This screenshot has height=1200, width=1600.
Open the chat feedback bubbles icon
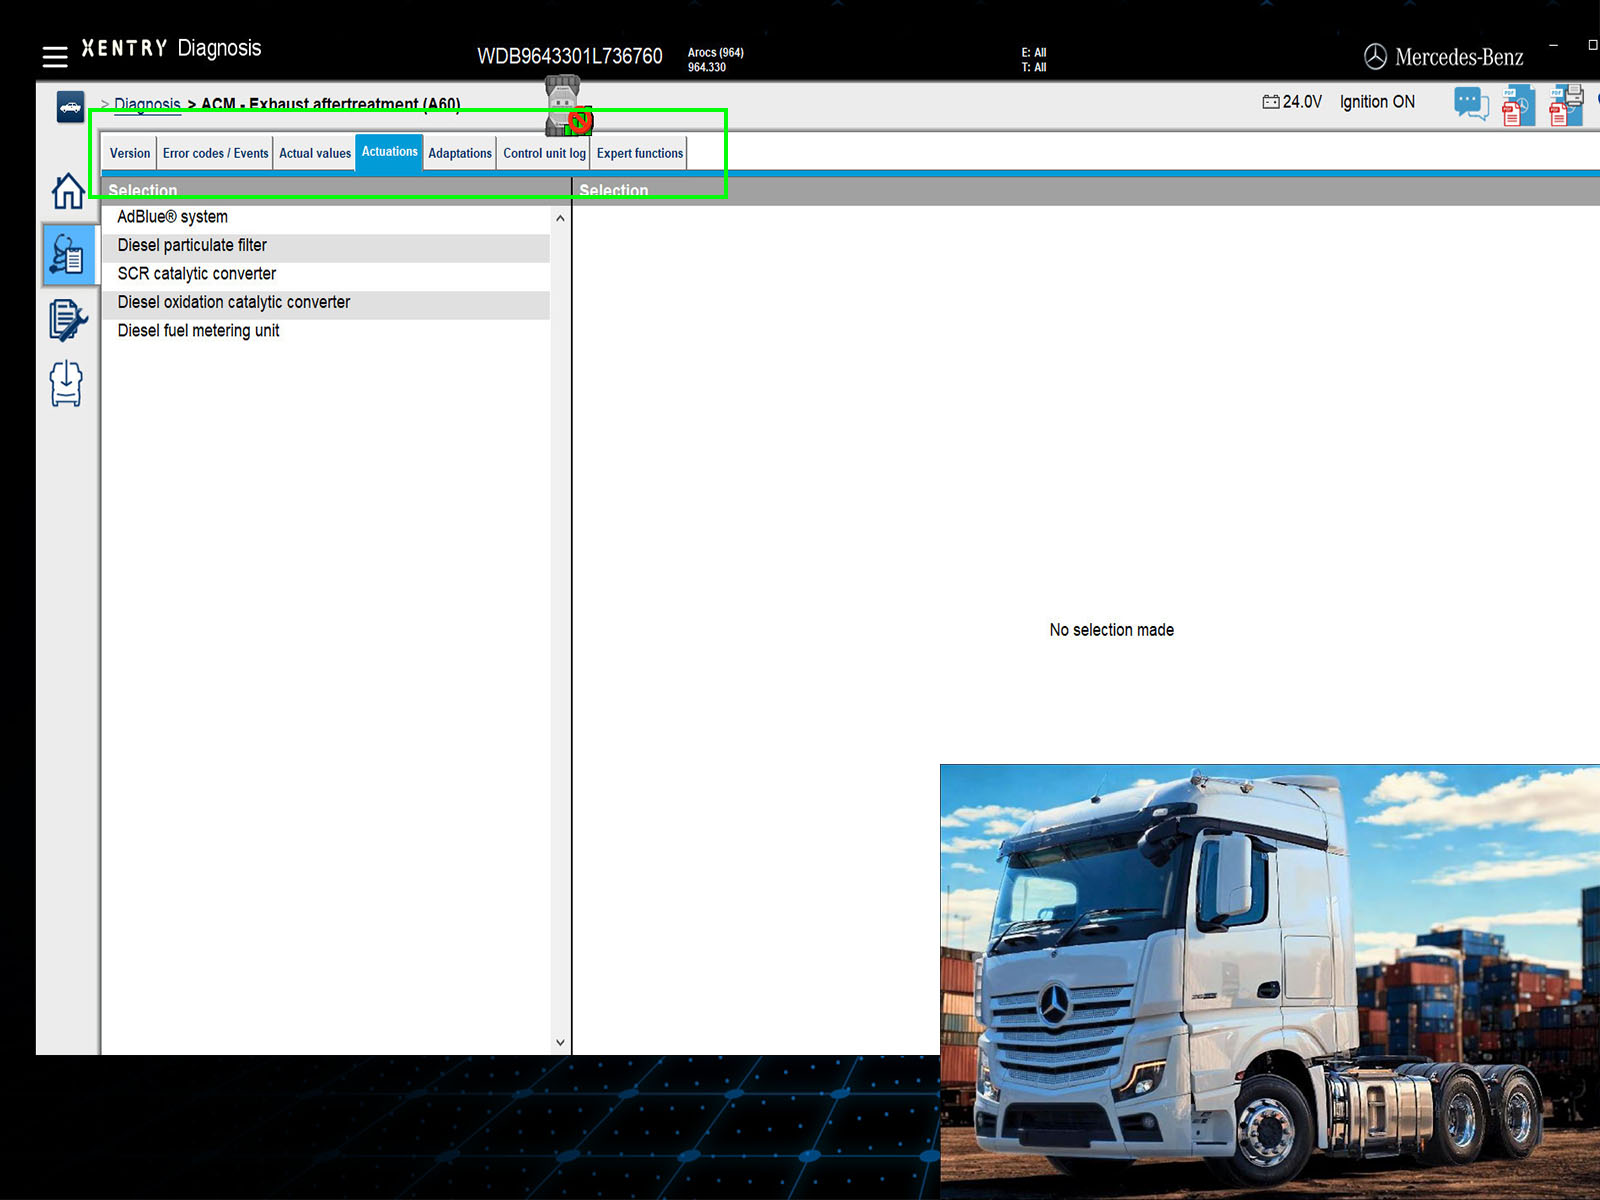pyautogui.click(x=1471, y=104)
